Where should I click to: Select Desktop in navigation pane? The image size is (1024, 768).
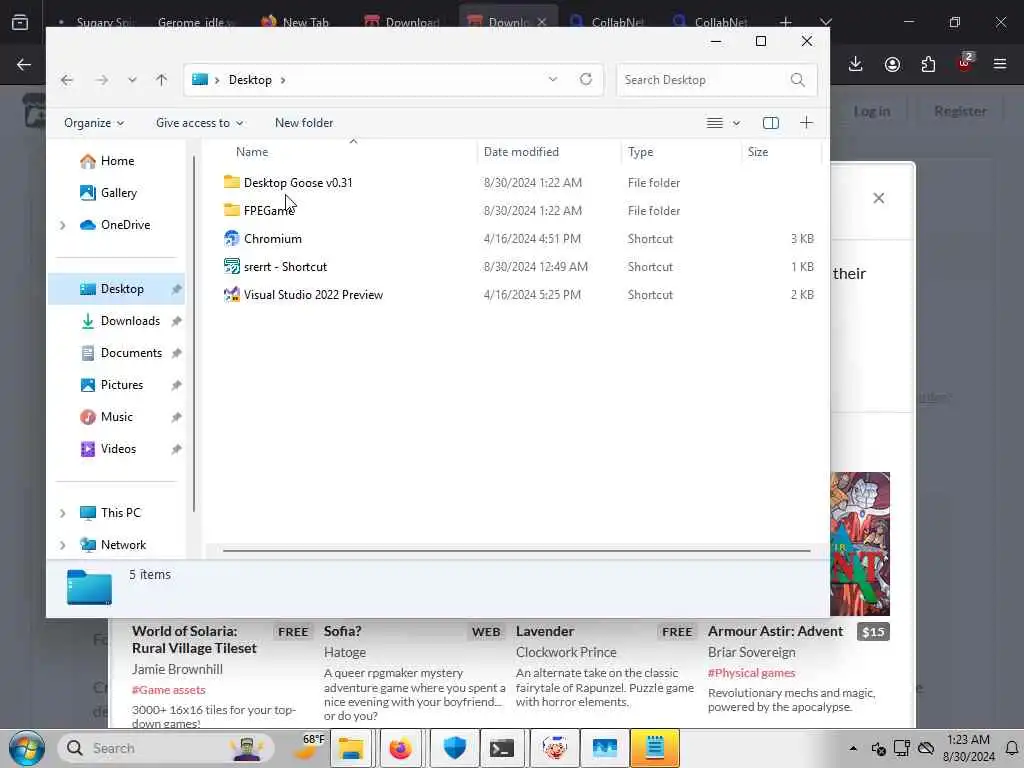click(121, 289)
